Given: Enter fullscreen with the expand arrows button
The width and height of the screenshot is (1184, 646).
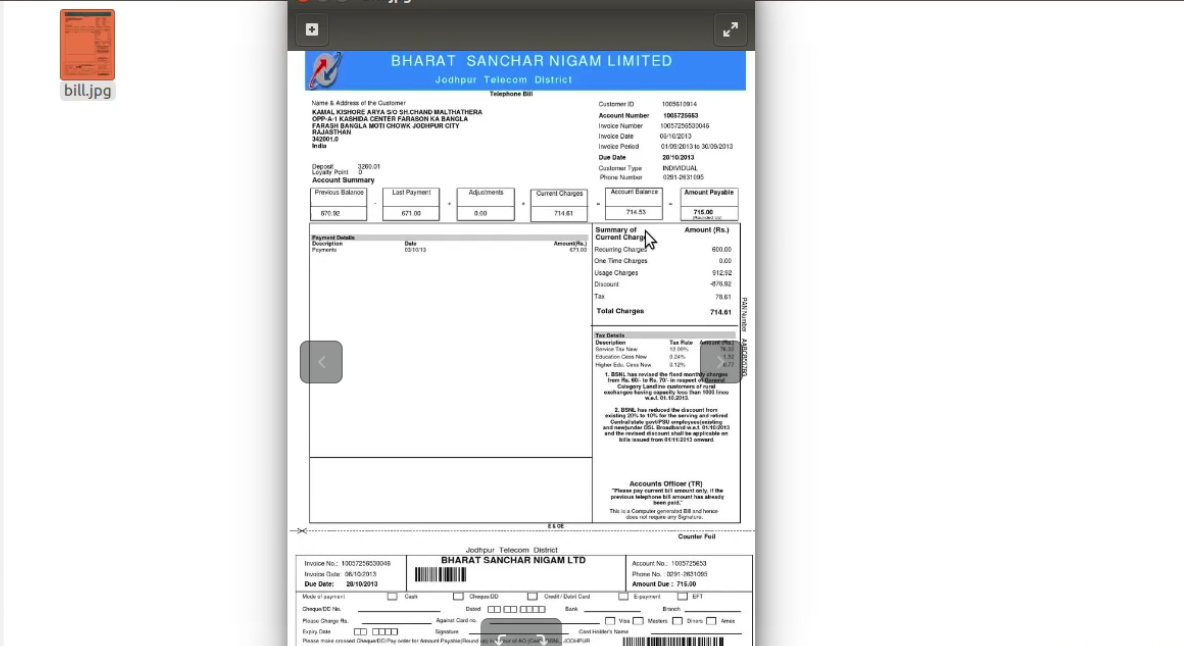Looking at the screenshot, I should [730, 30].
